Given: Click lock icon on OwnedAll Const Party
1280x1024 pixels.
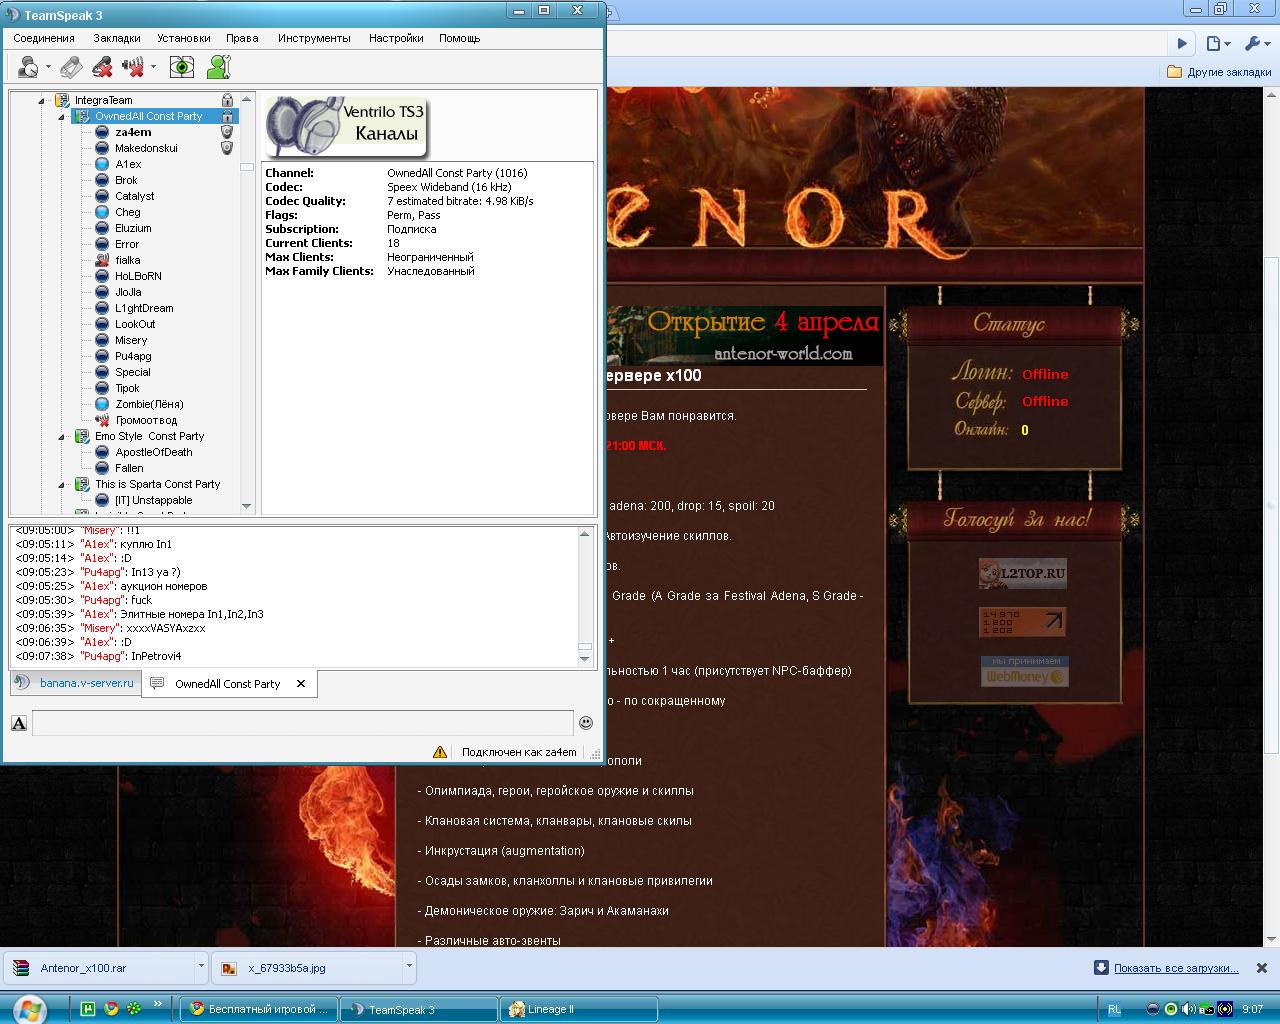Looking at the screenshot, I should 227,116.
